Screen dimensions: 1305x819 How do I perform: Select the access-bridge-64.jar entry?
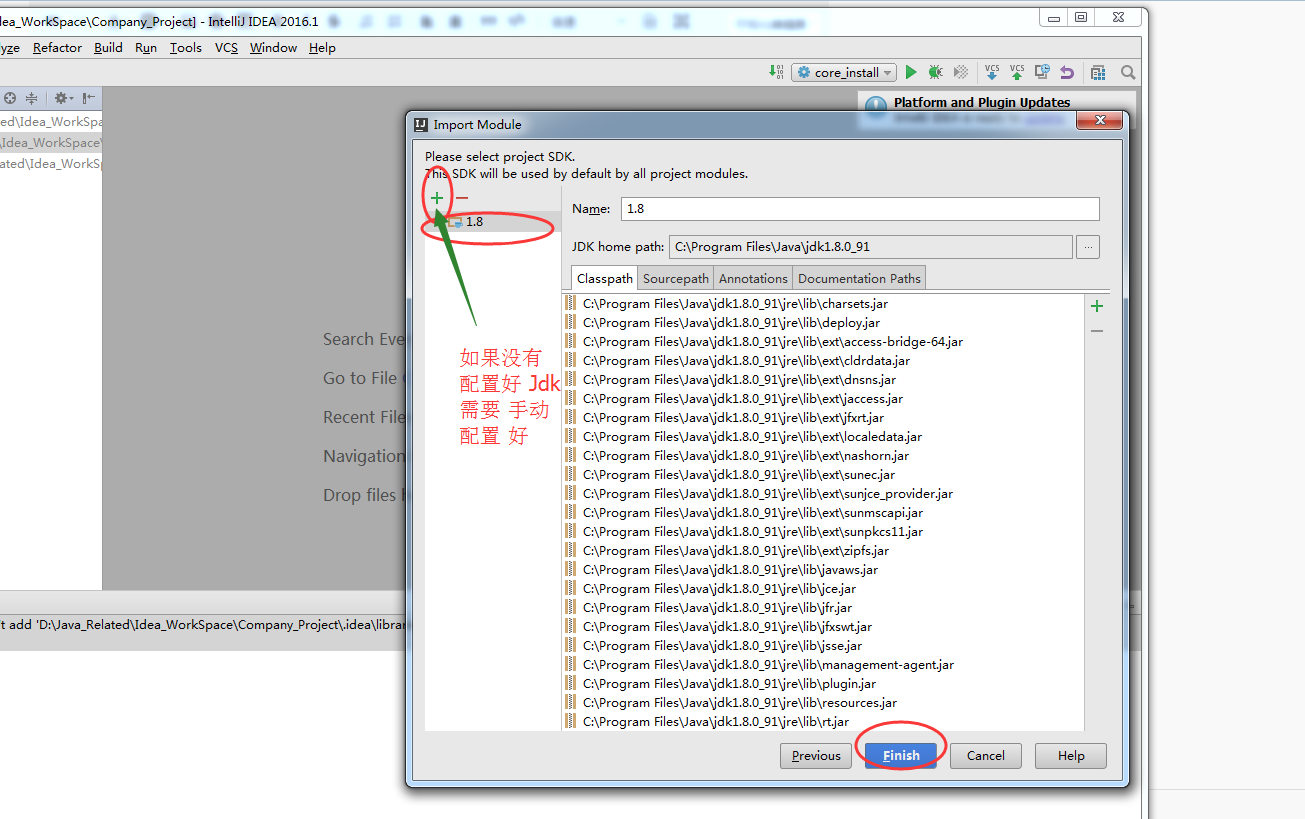click(x=824, y=341)
